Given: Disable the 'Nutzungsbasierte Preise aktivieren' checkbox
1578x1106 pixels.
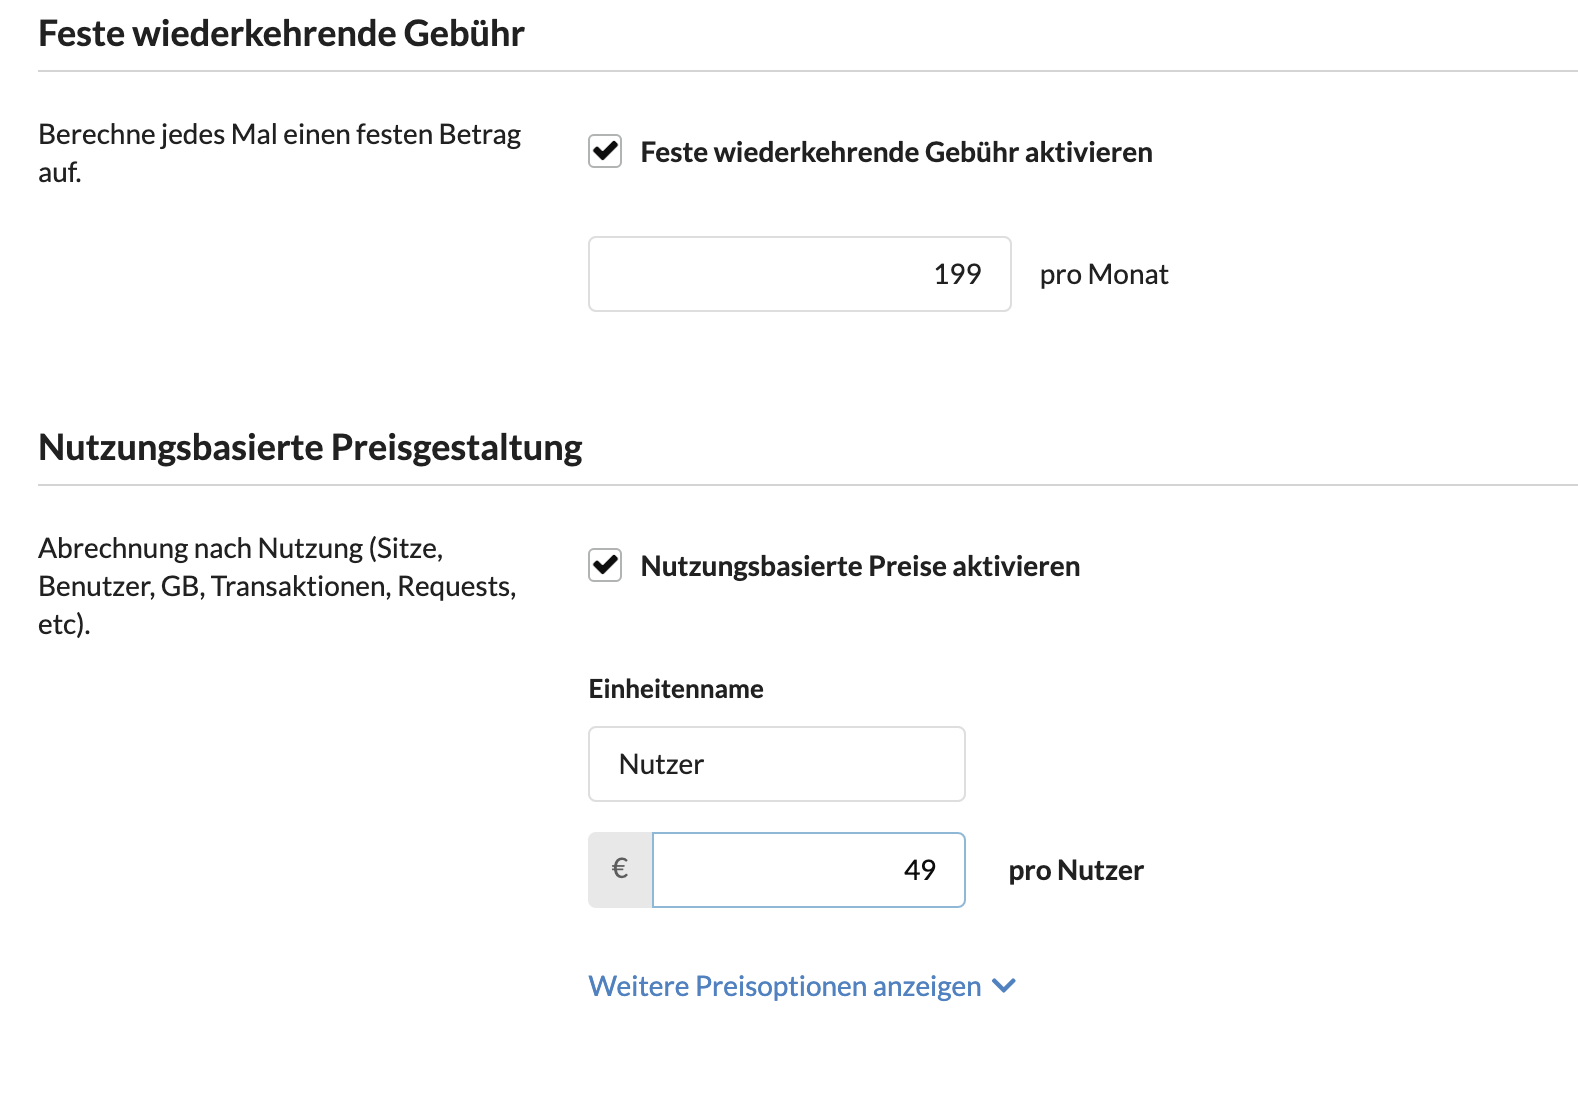Looking at the screenshot, I should 605,566.
